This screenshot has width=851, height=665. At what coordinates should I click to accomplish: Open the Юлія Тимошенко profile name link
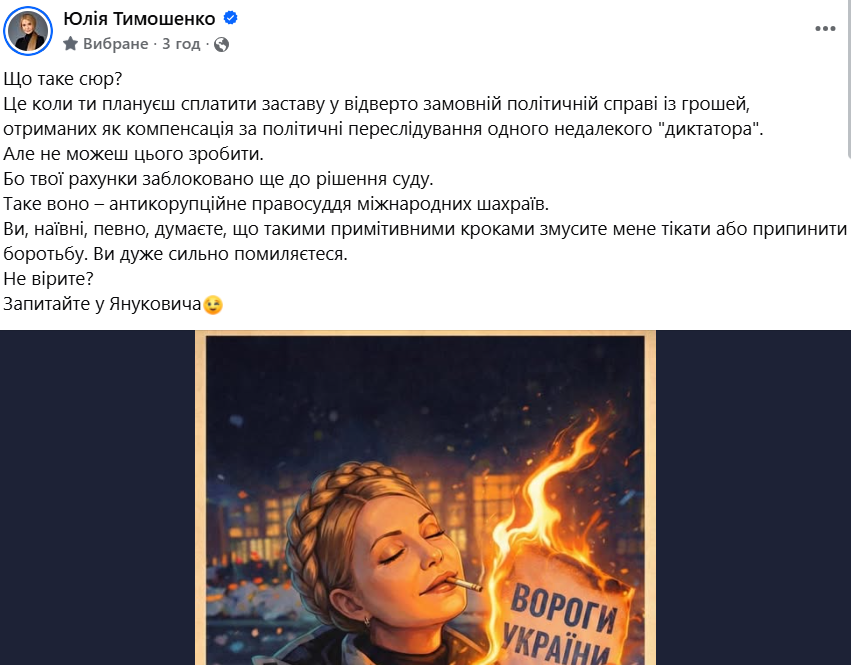pyautogui.click(x=139, y=19)
